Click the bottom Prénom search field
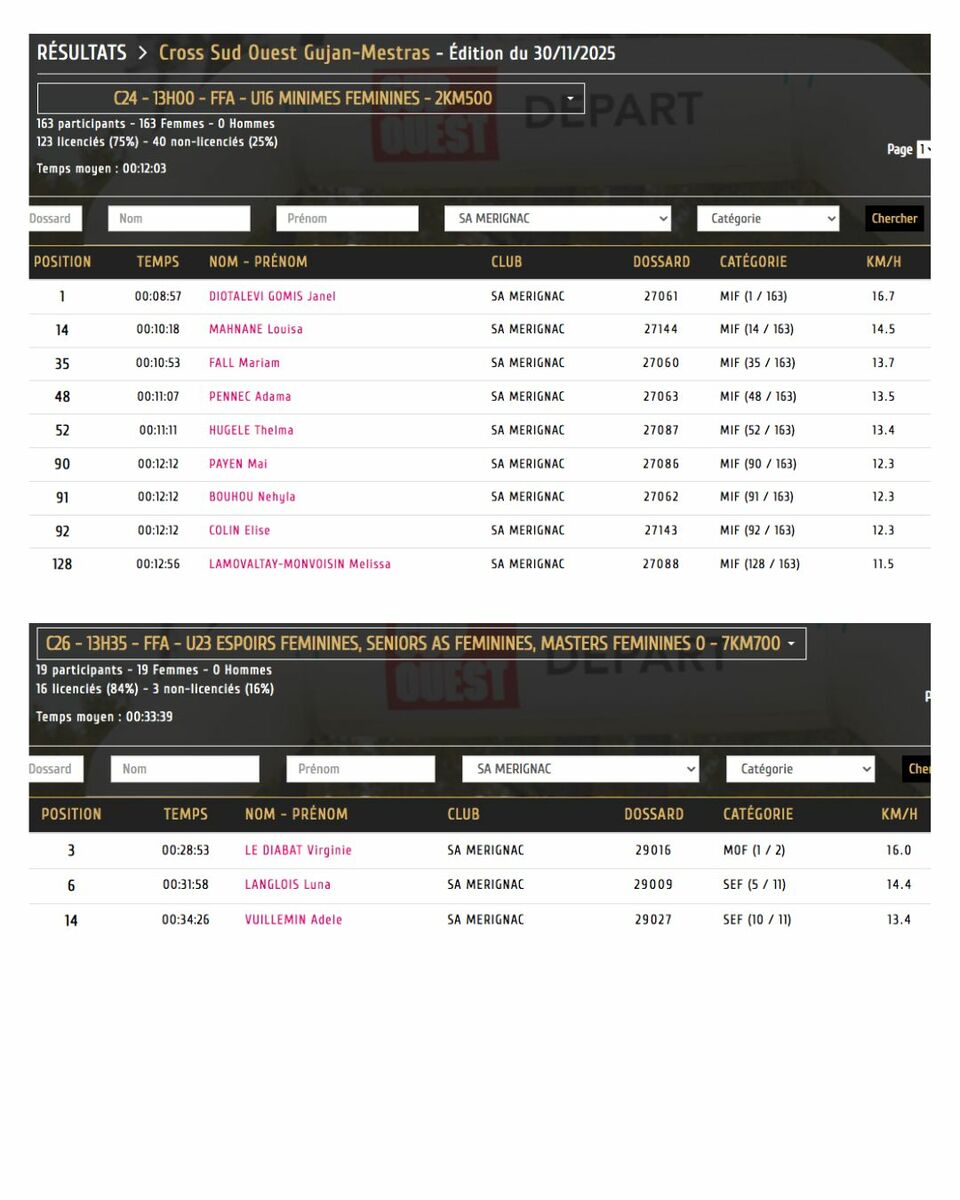Screen dimensions: 960x1200 pyautogui.click(x=360, y=769)
